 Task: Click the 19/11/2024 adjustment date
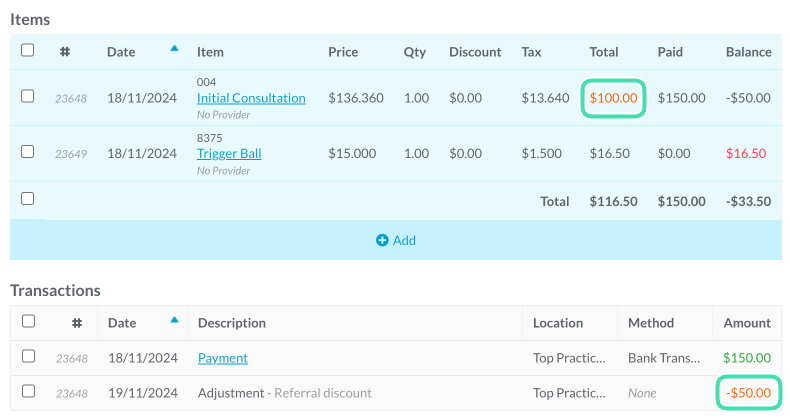143,393
